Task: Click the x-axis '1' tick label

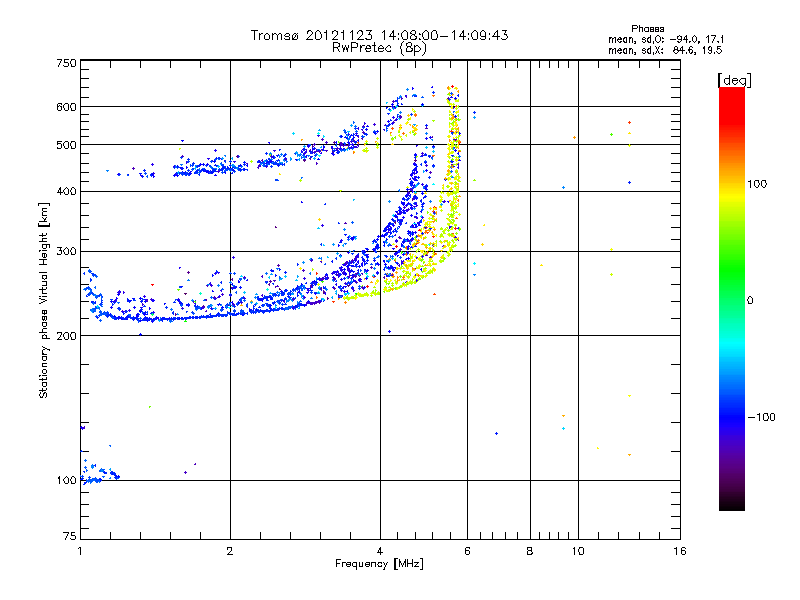Action: click(x=80, y=551)
